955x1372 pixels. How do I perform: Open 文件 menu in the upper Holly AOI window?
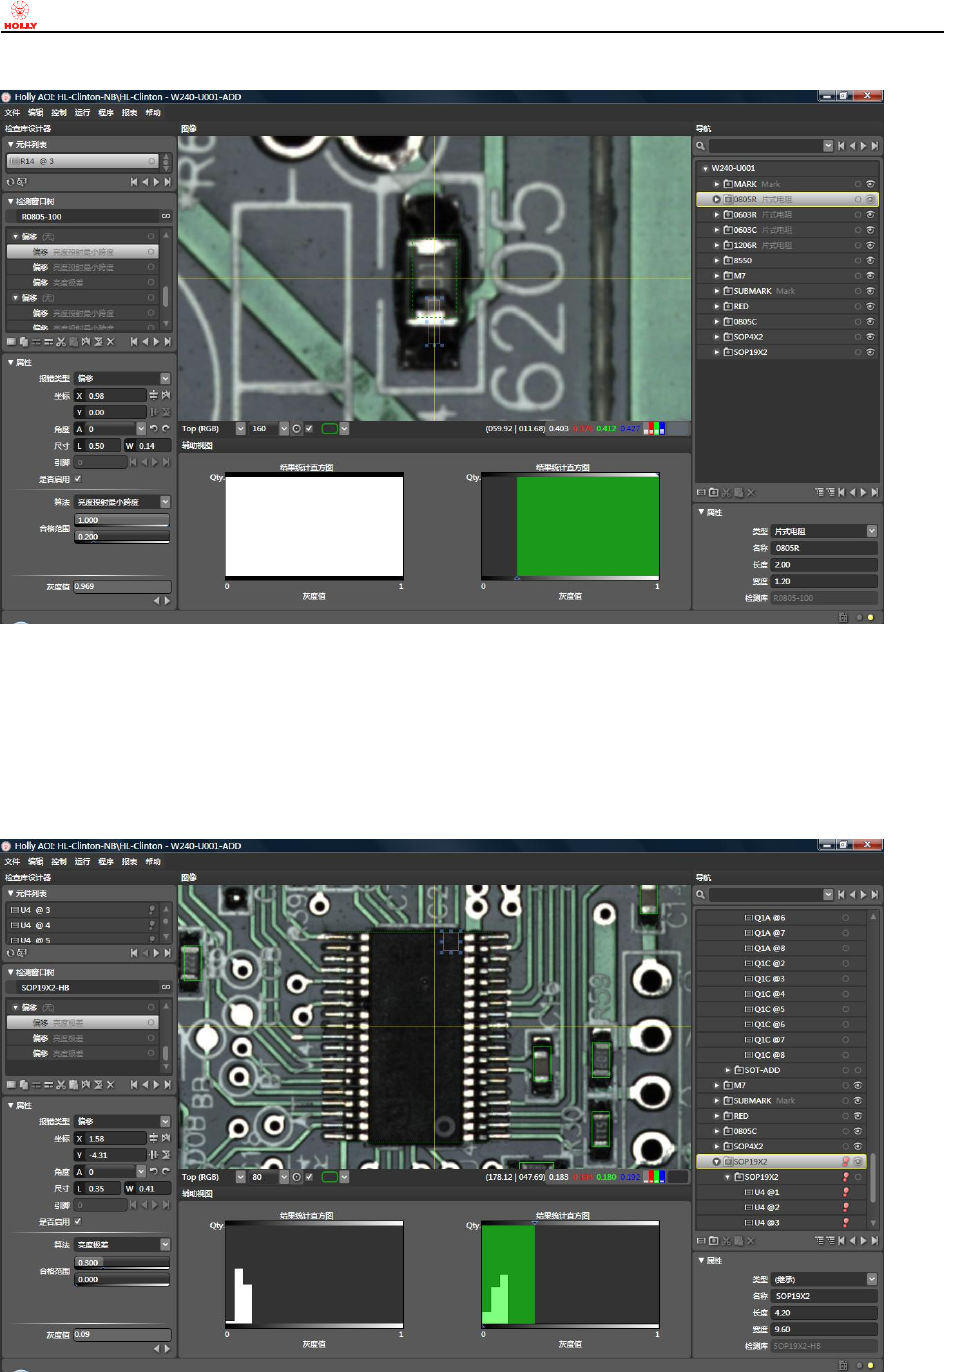12,113
